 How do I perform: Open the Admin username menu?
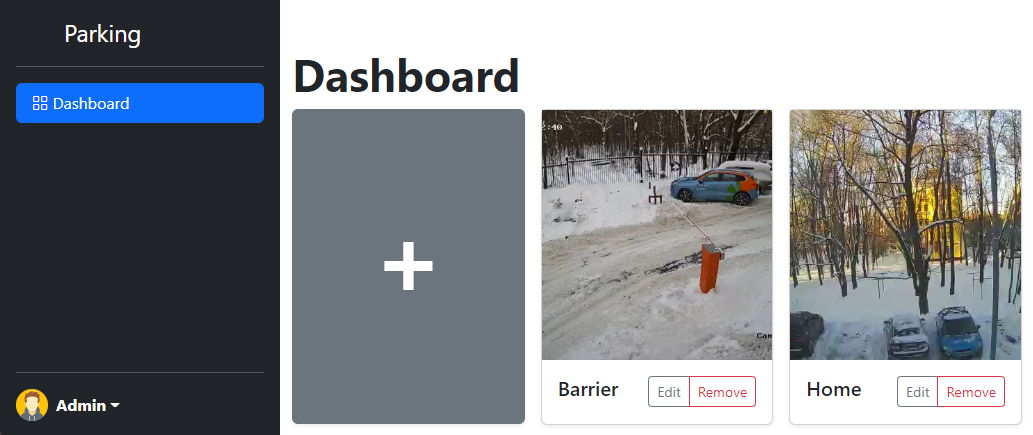pos(81,405)
